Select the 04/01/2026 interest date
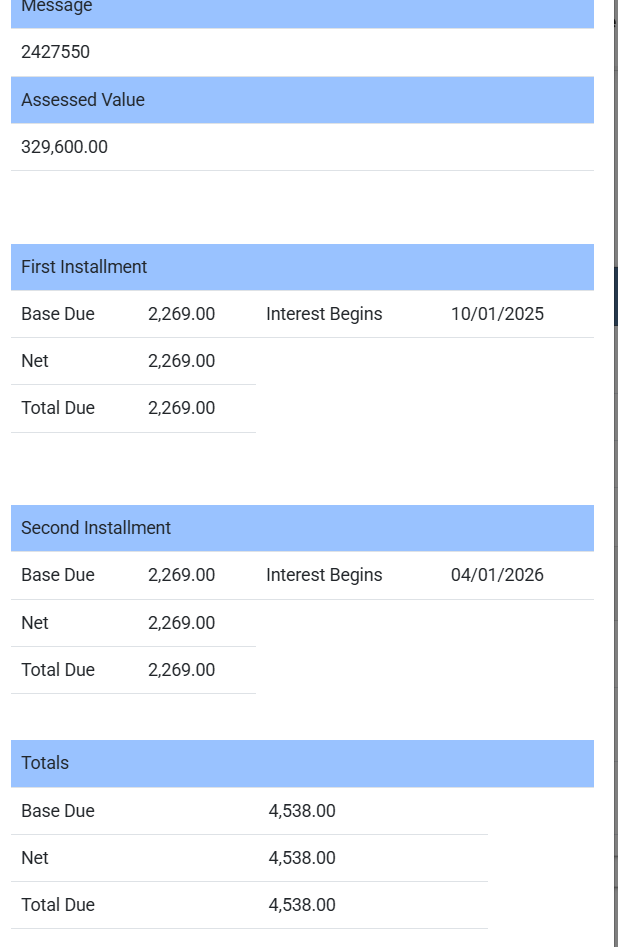 click(497, 575)
